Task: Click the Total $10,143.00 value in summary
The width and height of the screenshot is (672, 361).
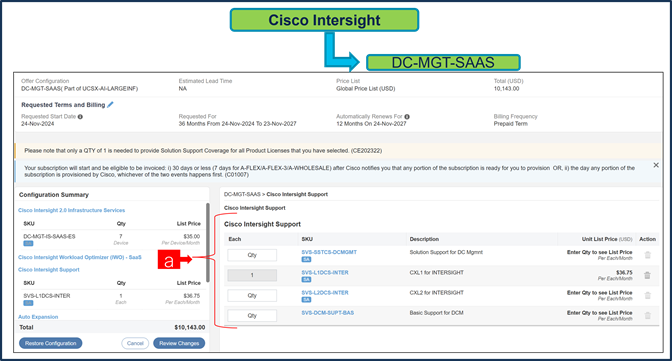Action: coord(189,327)
